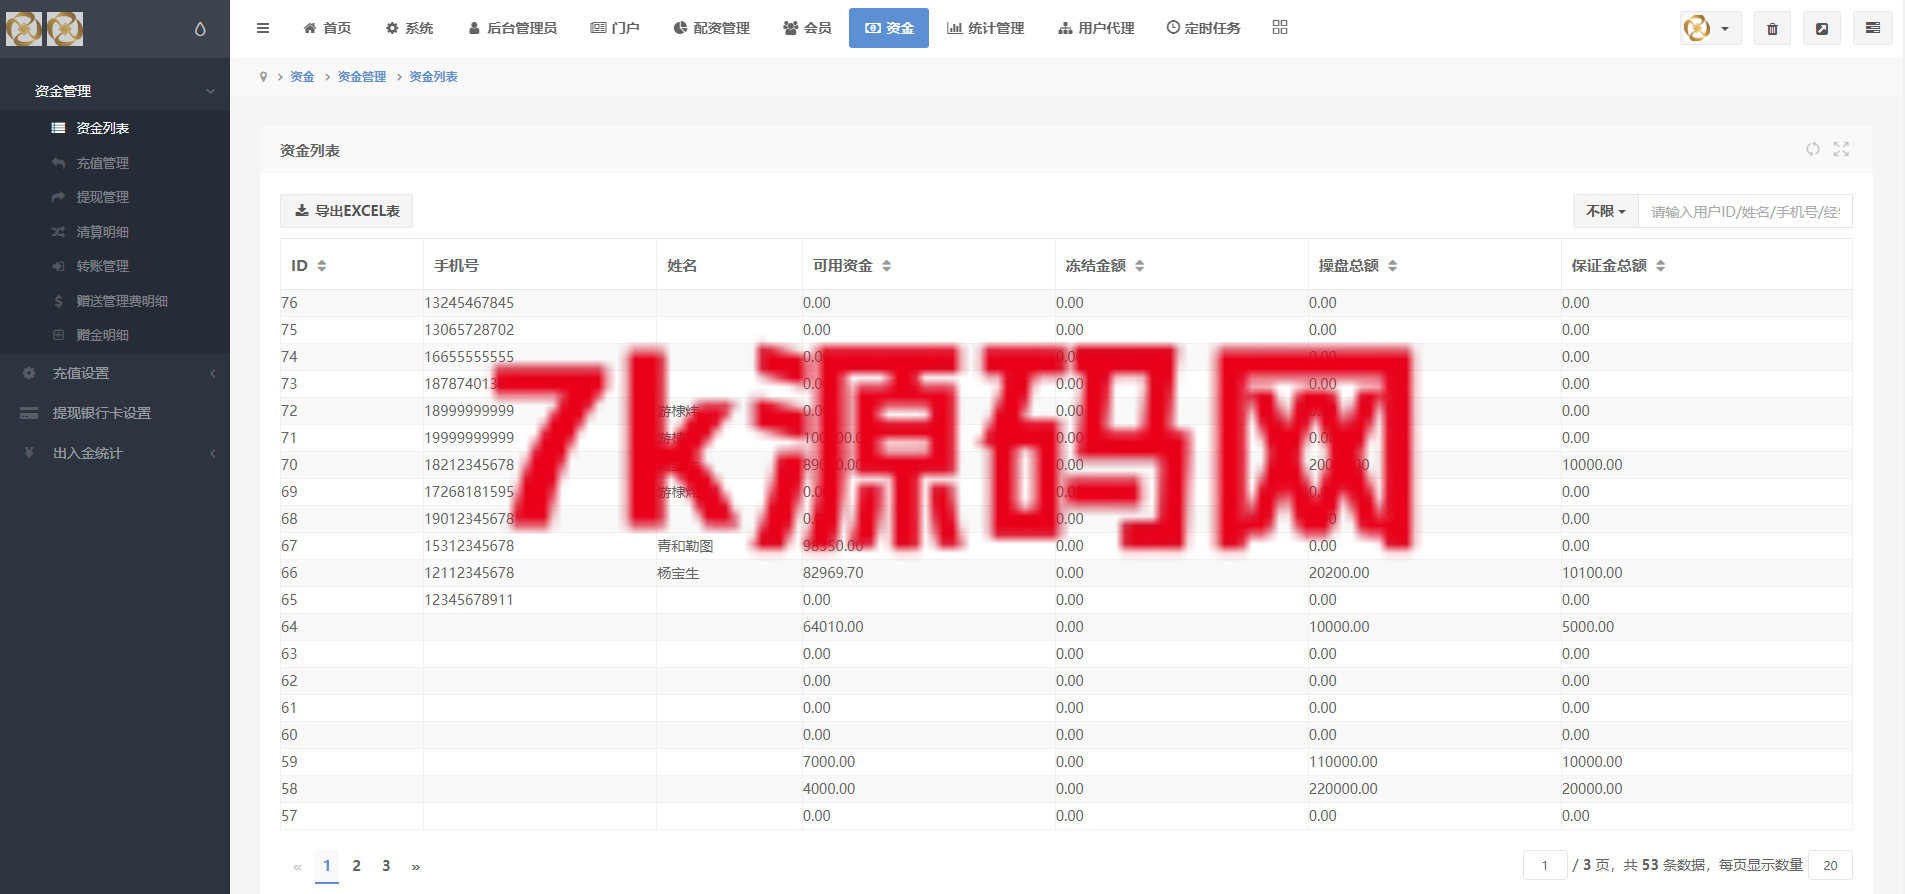Click the page number jump field
Screen dimensions: 1905x894
point(1545,865)
